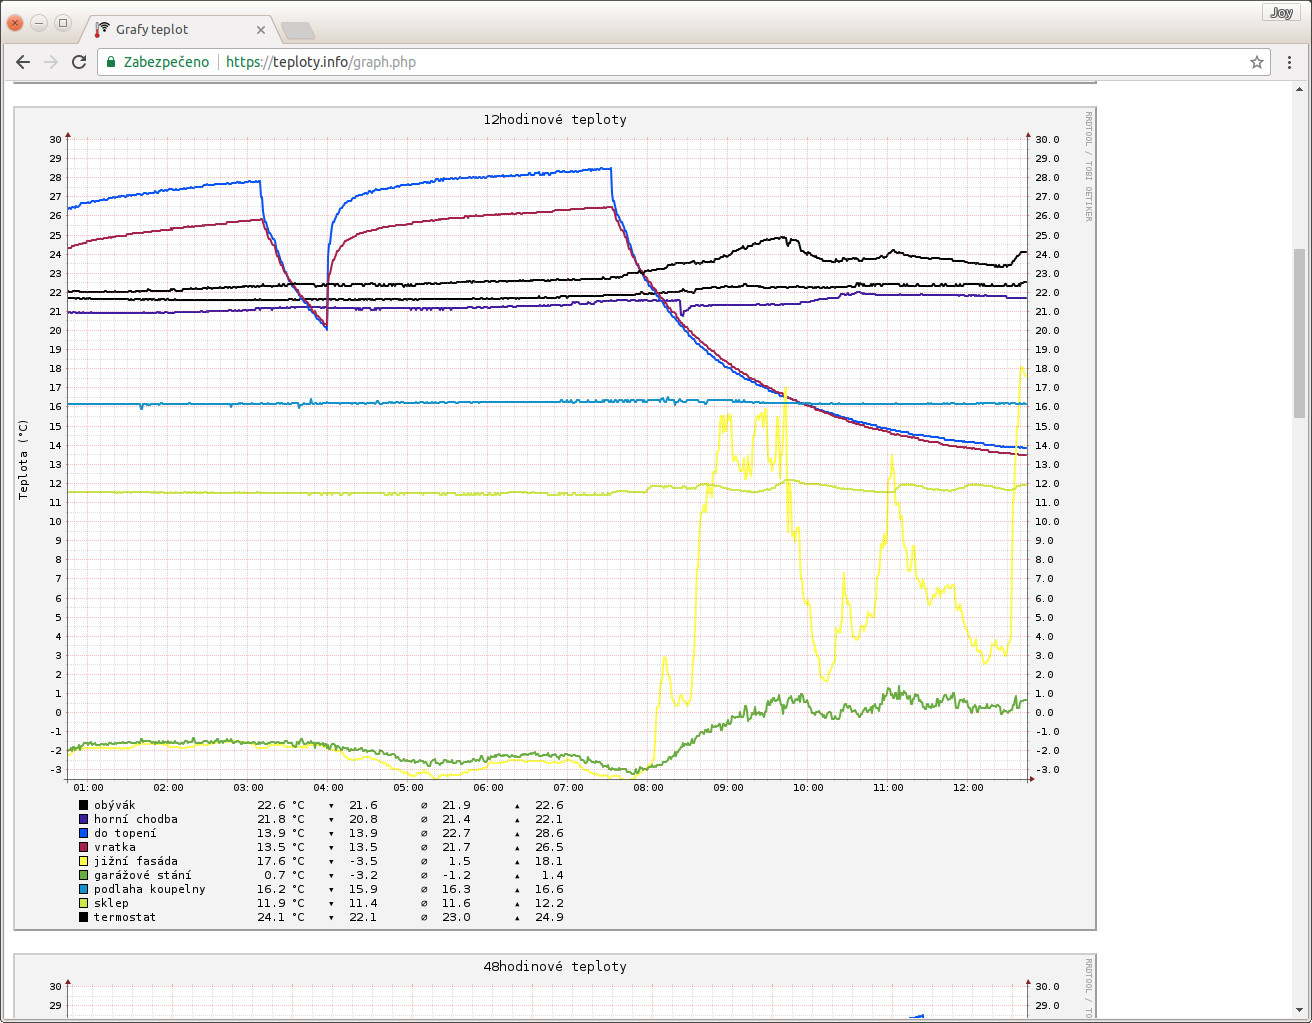This screenshot has width=1312, height=1023.
Task: Click the scrollbar down arrow
Action: click(1299, 1010)
